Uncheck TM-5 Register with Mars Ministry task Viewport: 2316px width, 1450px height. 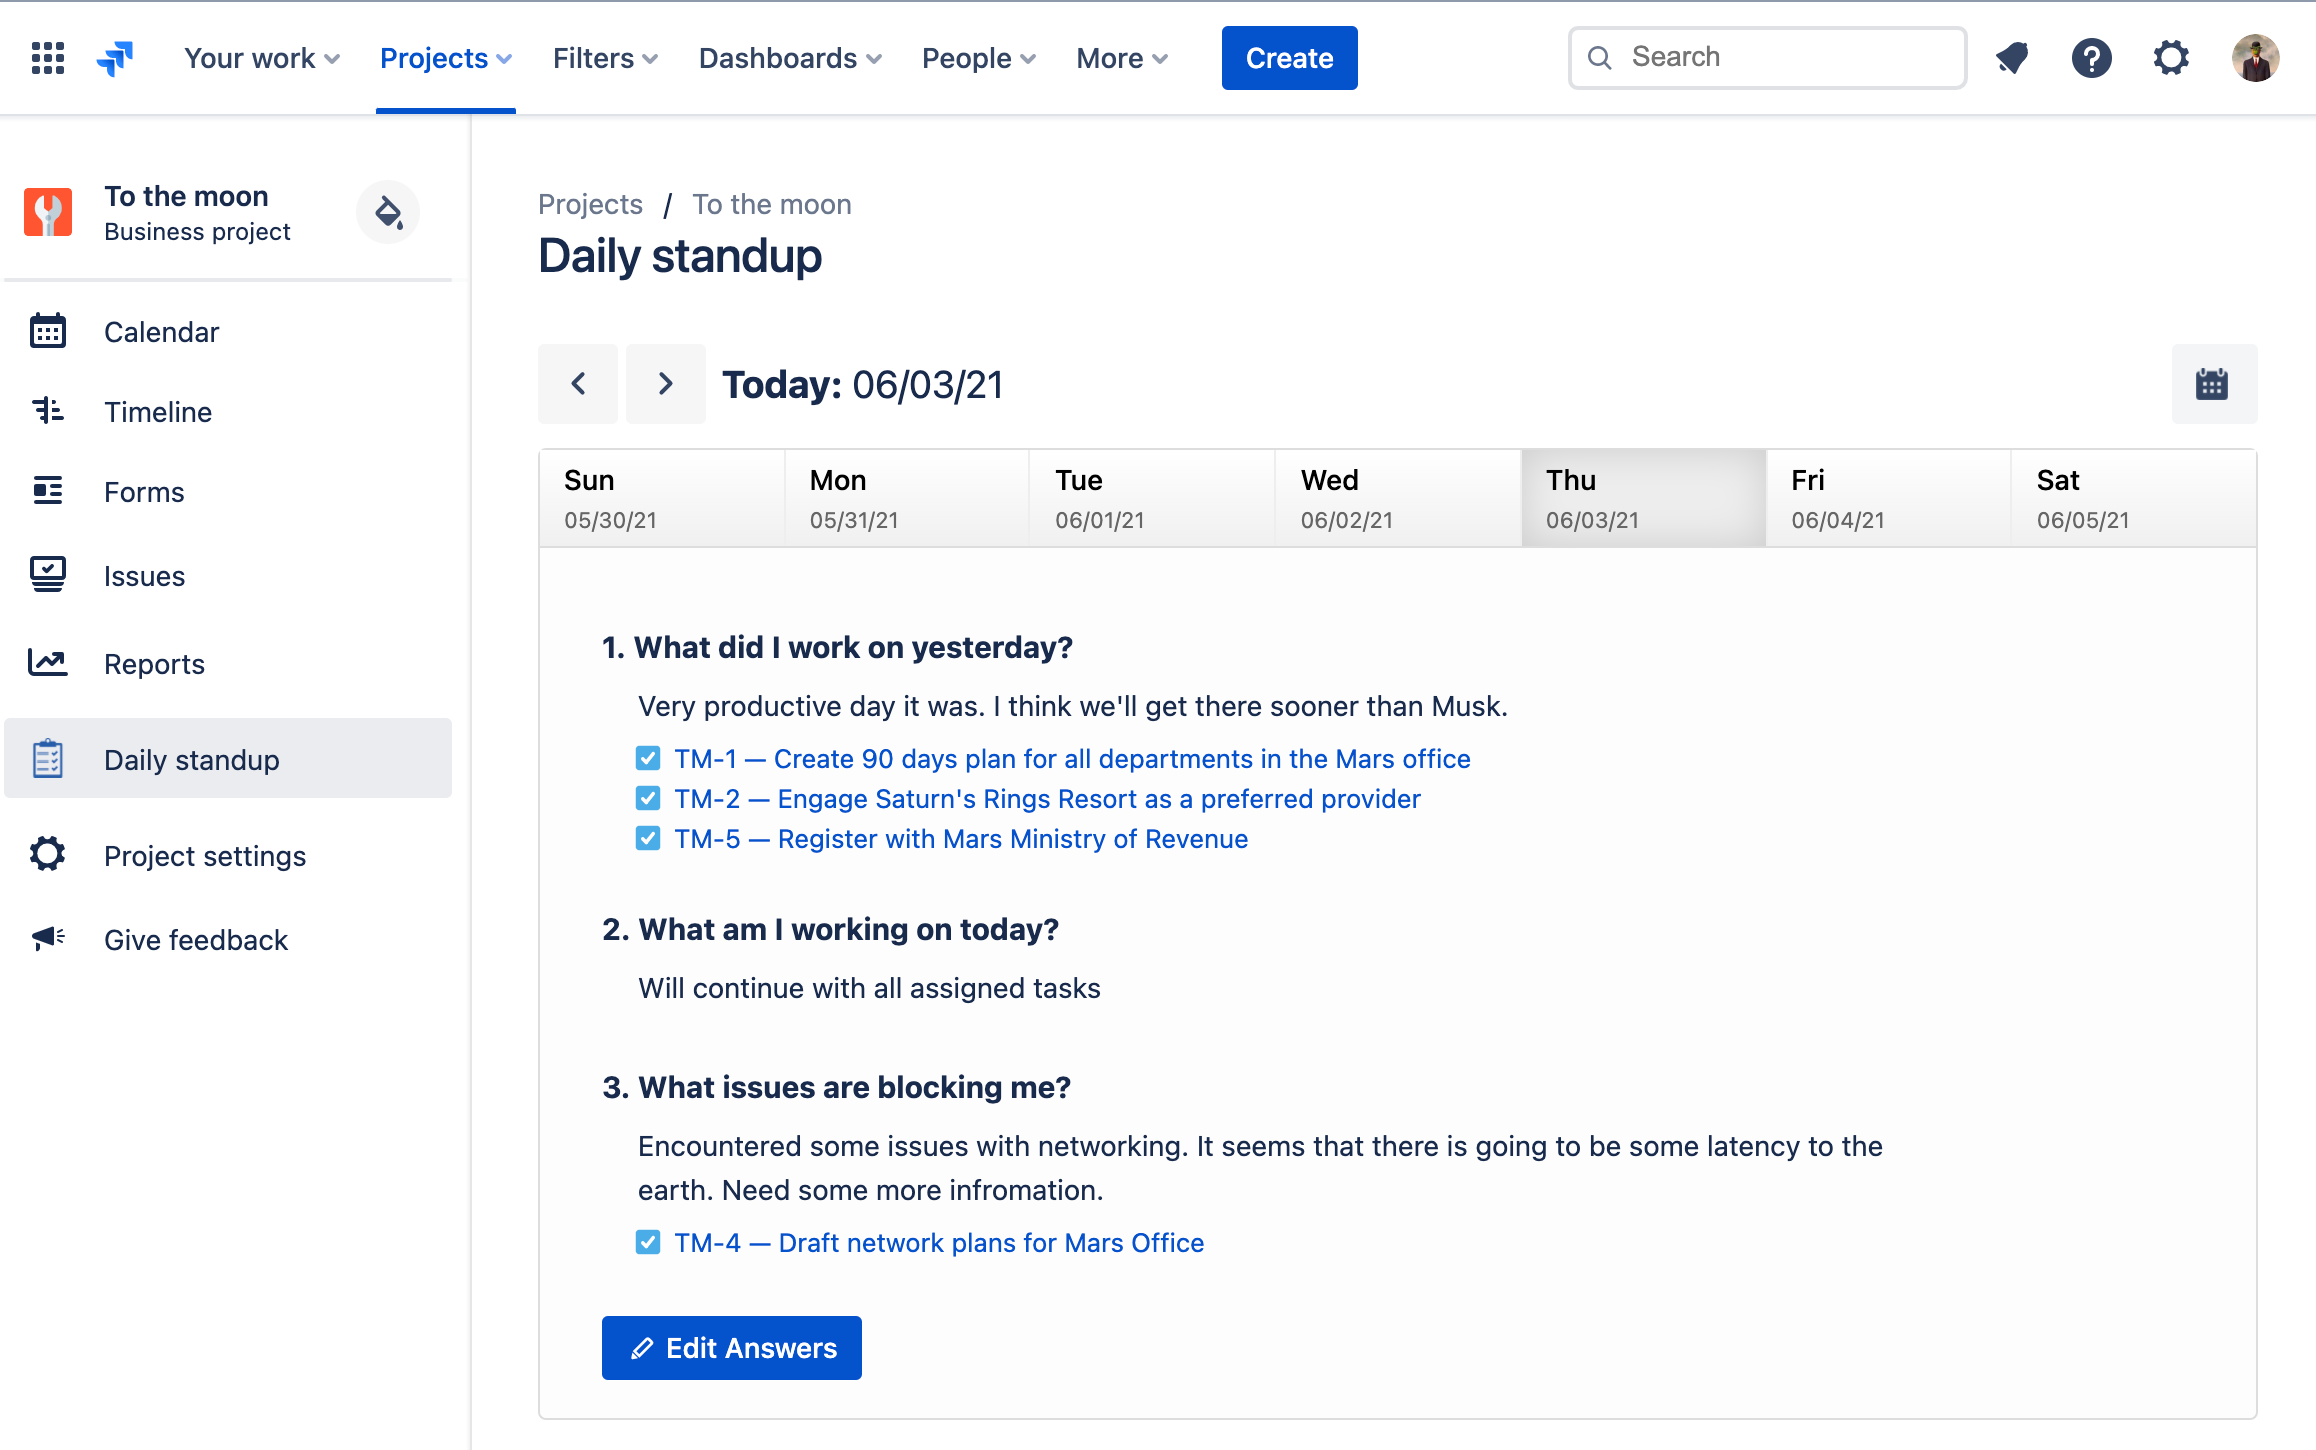pyautogui.click(x=647, y=838)
